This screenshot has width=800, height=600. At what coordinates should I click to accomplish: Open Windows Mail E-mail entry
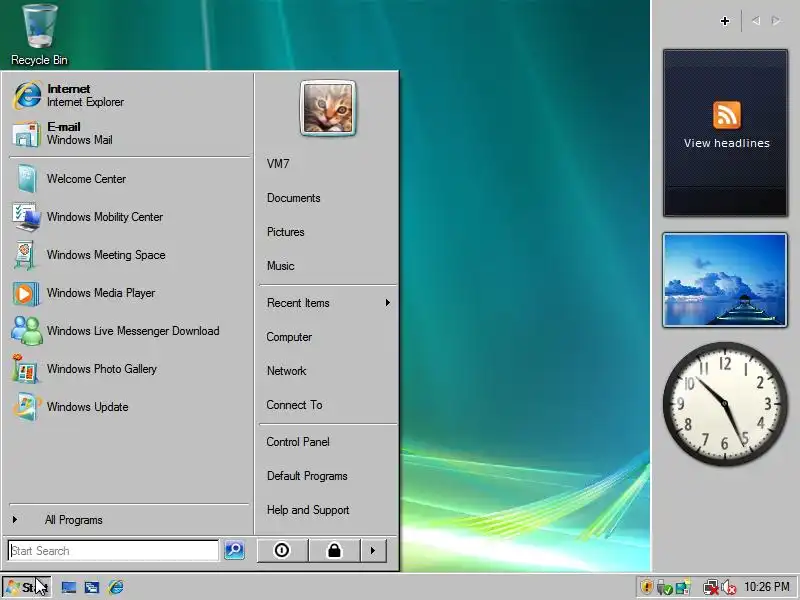(130, 133)
